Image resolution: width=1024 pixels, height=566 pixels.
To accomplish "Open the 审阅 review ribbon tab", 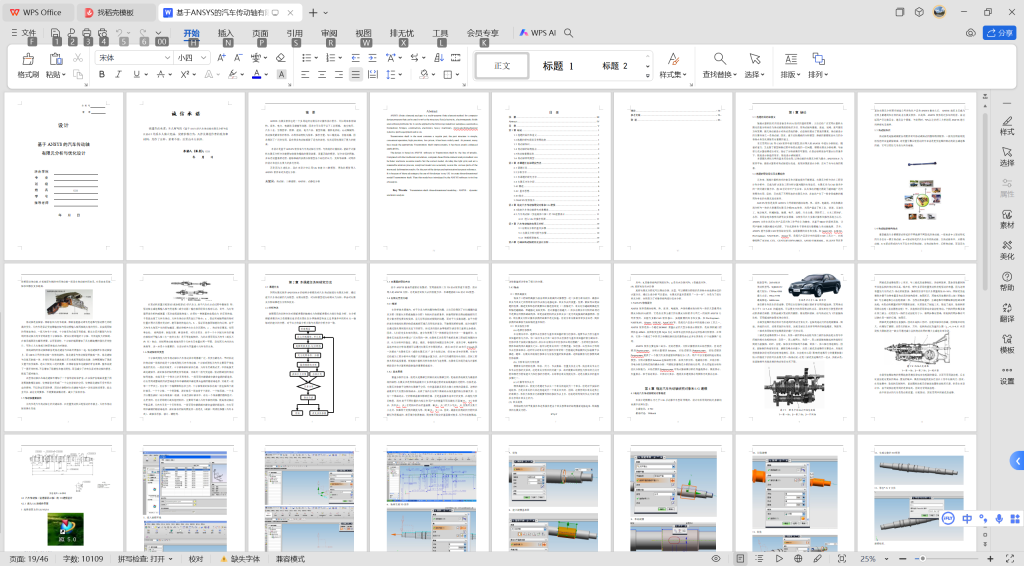I will (x=329, y=33).
